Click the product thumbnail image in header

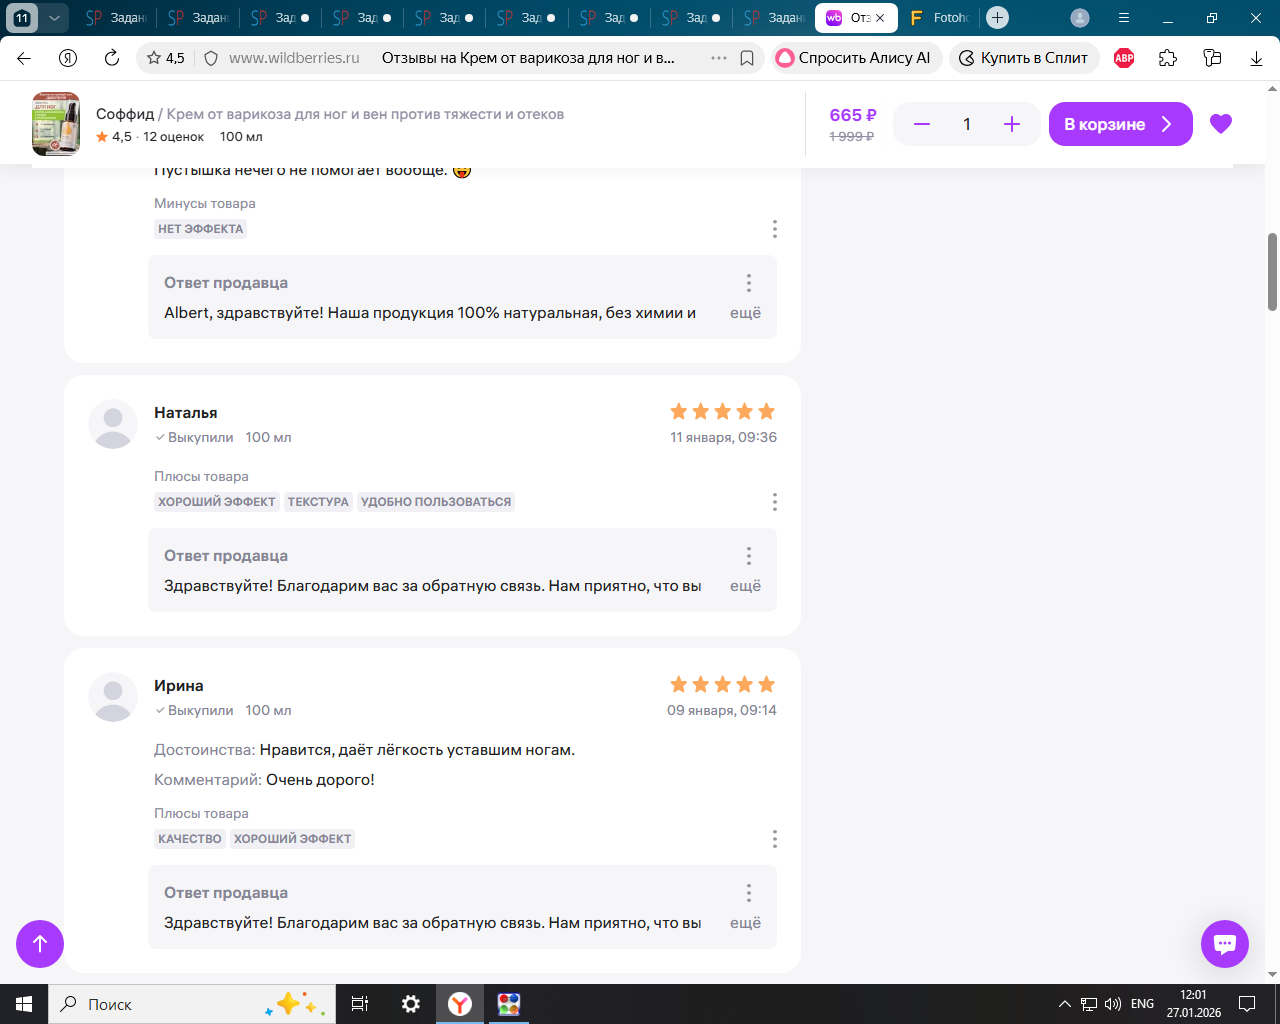point(56,124)
